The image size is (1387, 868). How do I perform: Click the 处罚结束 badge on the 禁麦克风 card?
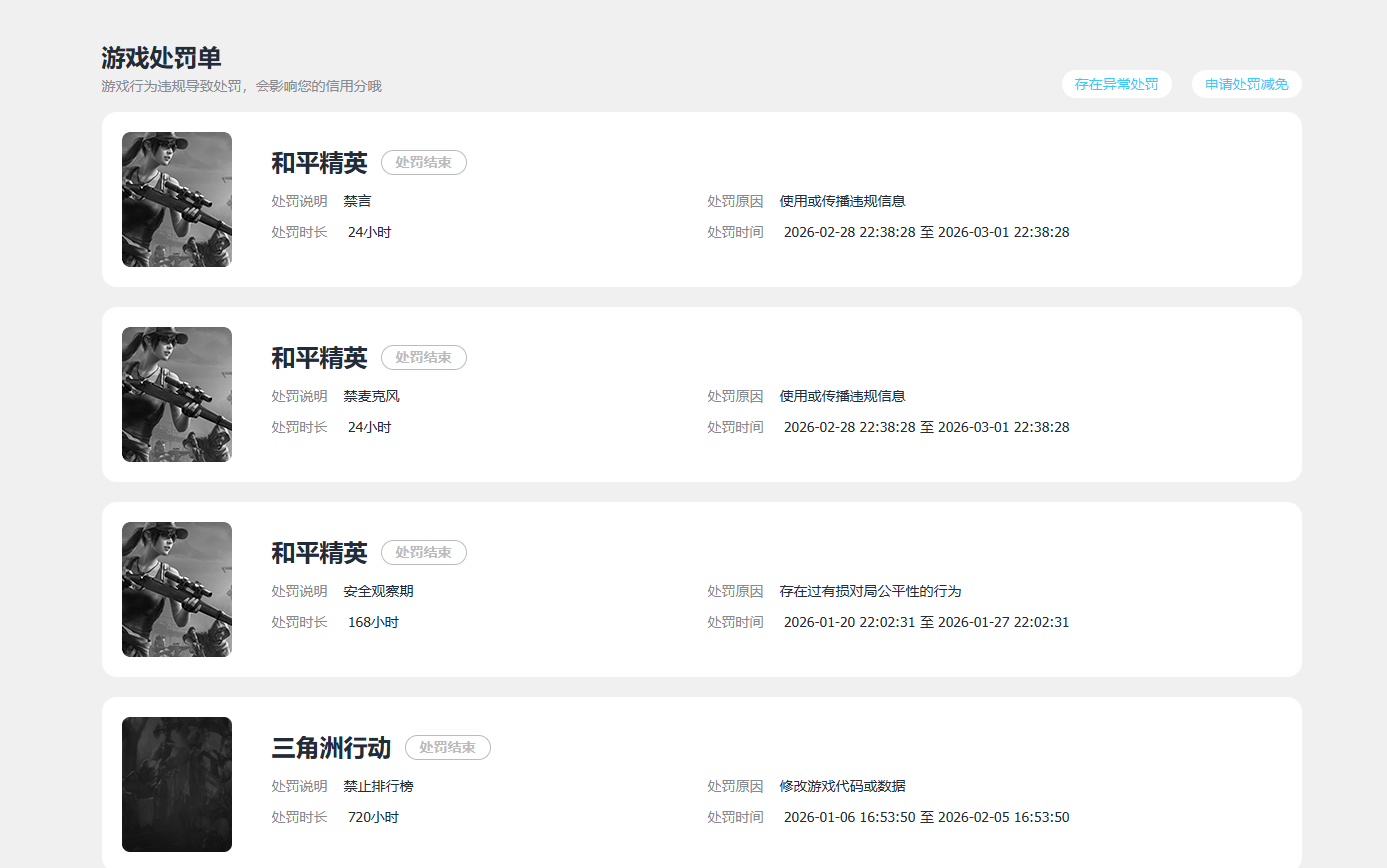click(424, 357)
